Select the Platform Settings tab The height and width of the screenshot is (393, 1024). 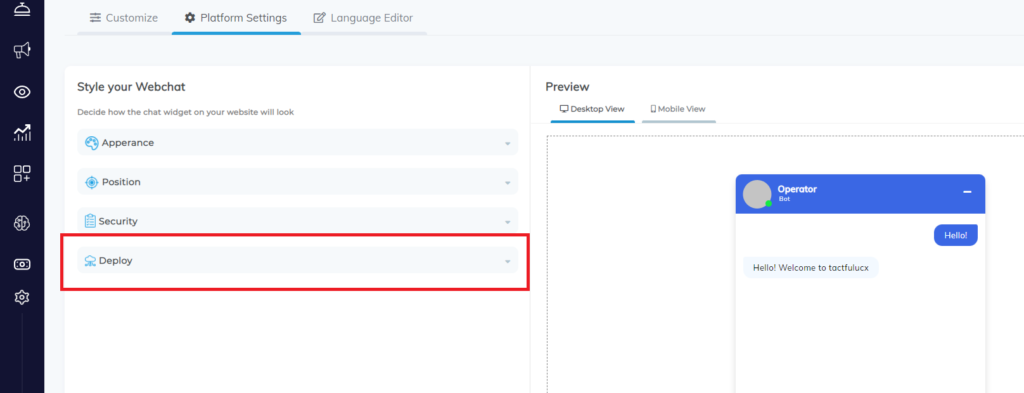point(236,18)
